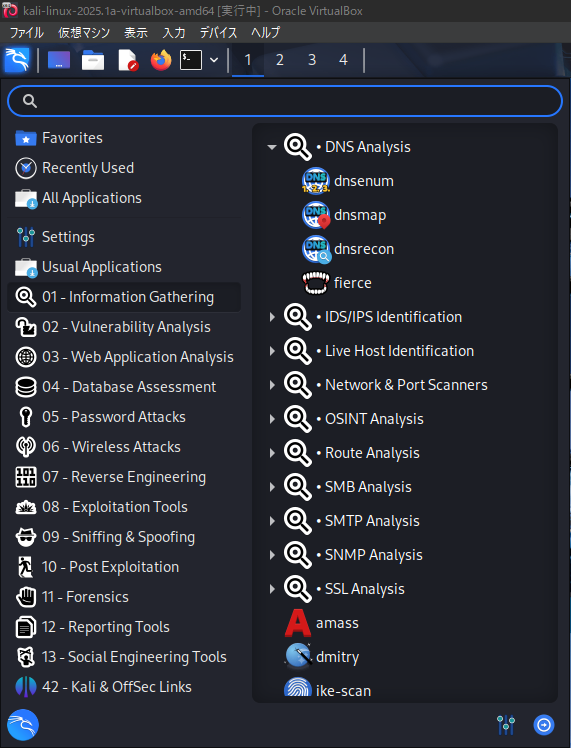Screen dimensions: 571x748
Task: Select 10 - Post Exploitation category
Action: pyautogui.click(x=124, y=567)
